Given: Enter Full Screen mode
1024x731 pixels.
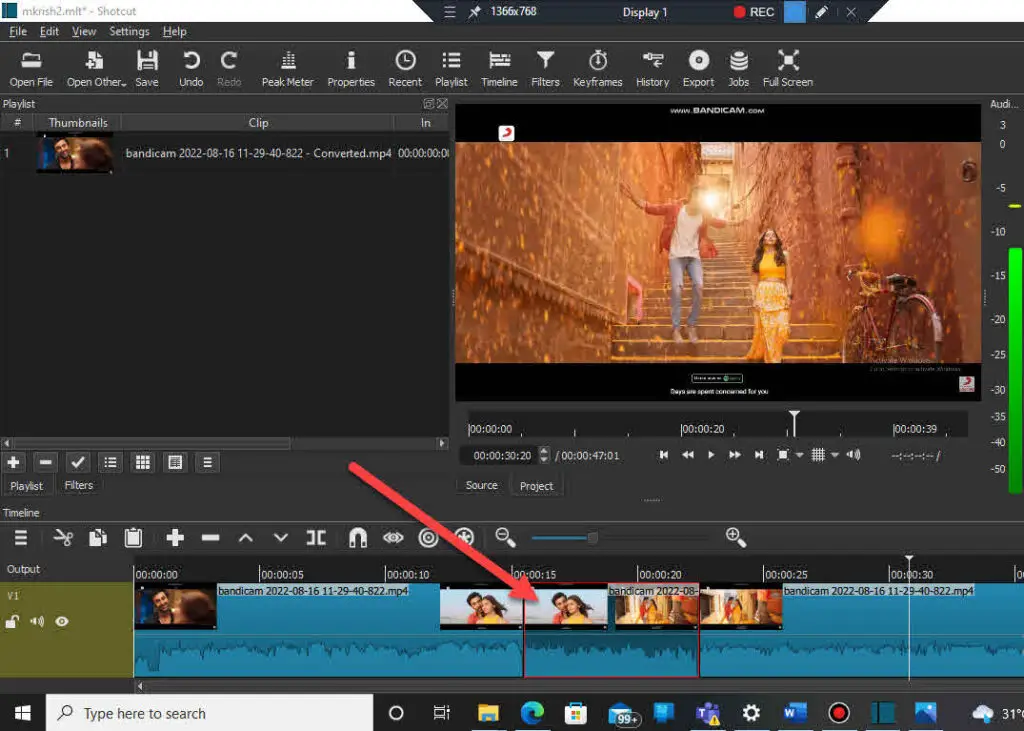Looking at the screenshot, I should tap(788, 69).
